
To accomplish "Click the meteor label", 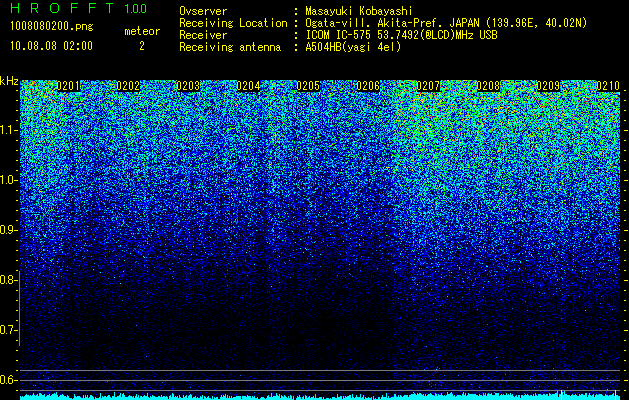I will 142,31.
